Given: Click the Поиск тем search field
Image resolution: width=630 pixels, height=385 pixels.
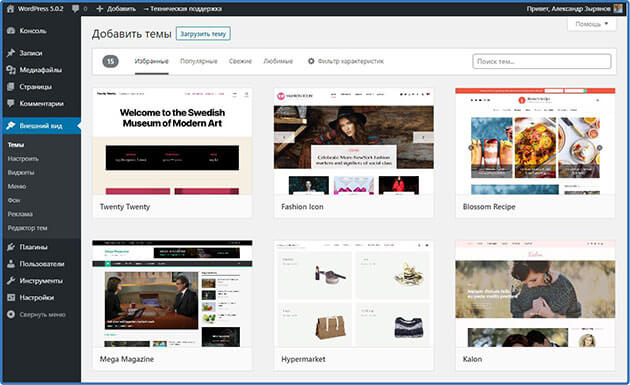Looking at the screenshot, I should coord(542,61).
